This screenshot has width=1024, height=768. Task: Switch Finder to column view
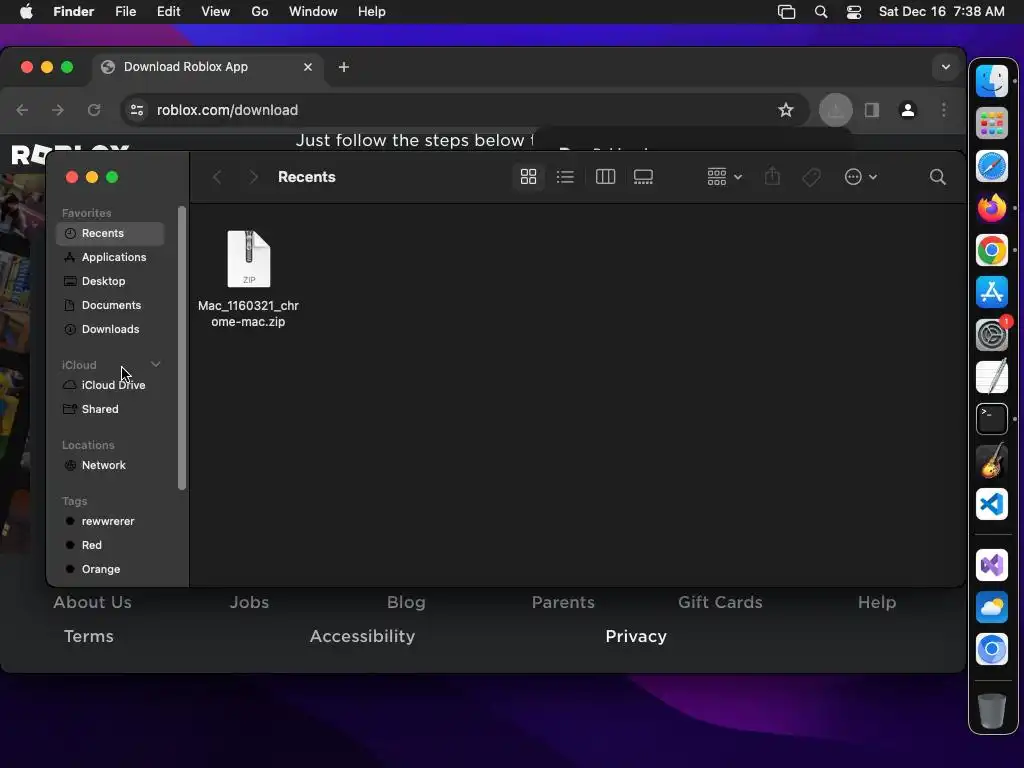click(605, 177)
